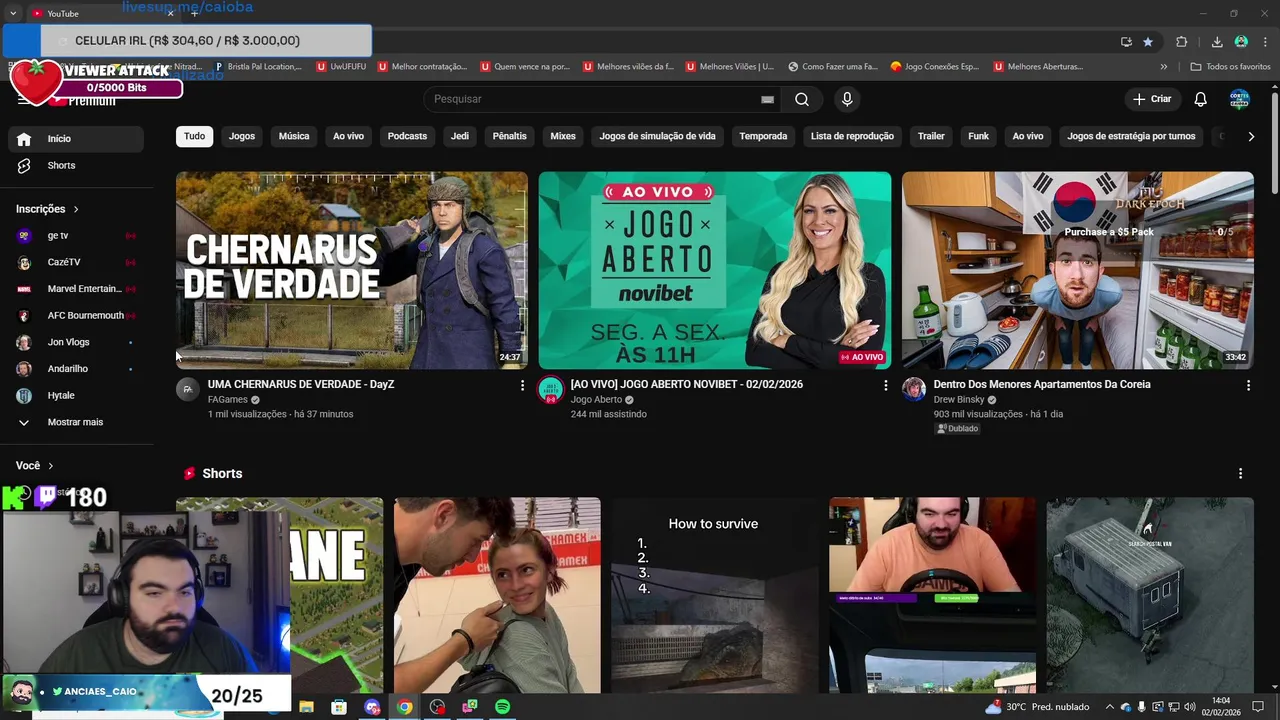Open the Drew Binsky channel avatar

tap(914, 389)
